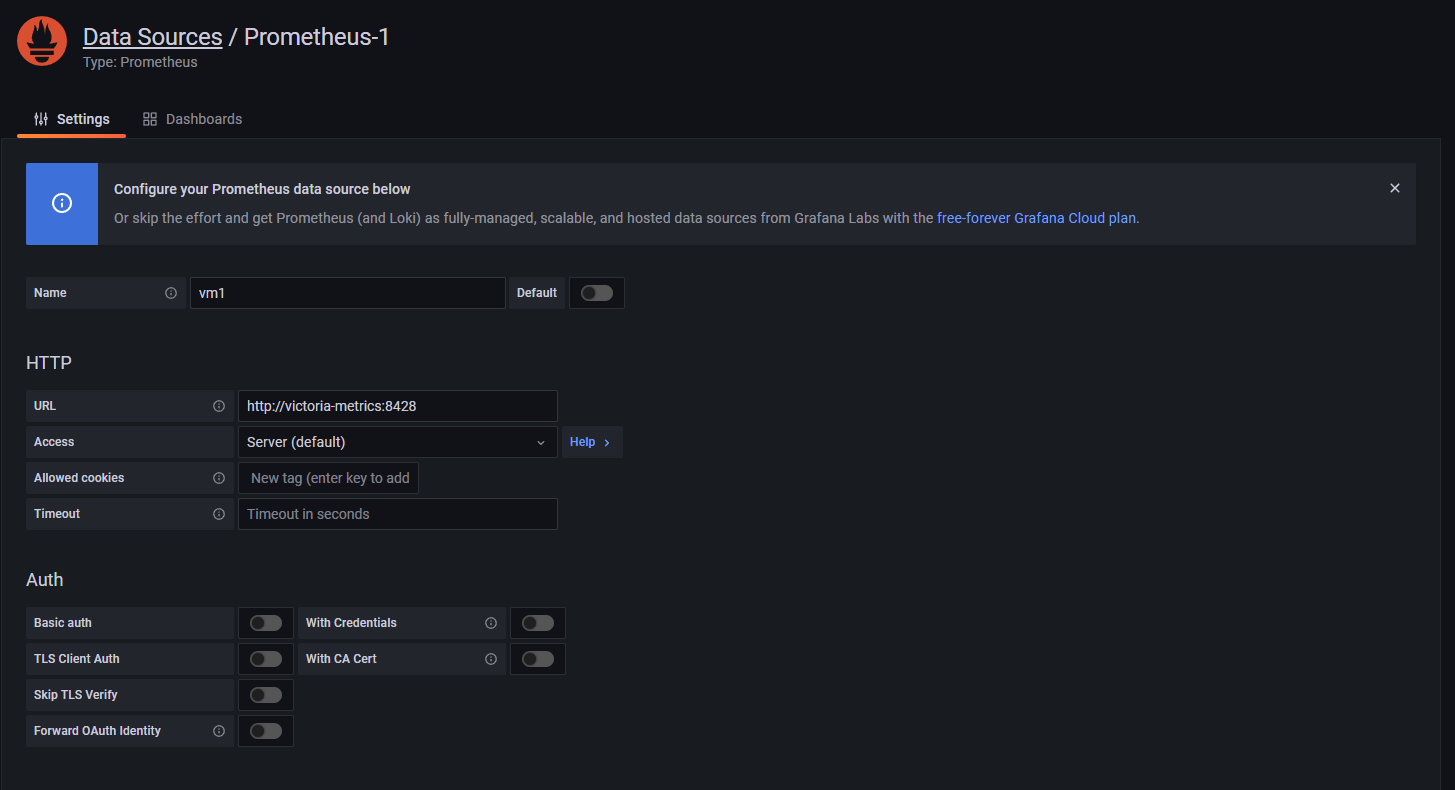The width and height of the screenshot is (1455, 790).
Task: Click the blue info icon in the banner
Action: tap(62, 203)
